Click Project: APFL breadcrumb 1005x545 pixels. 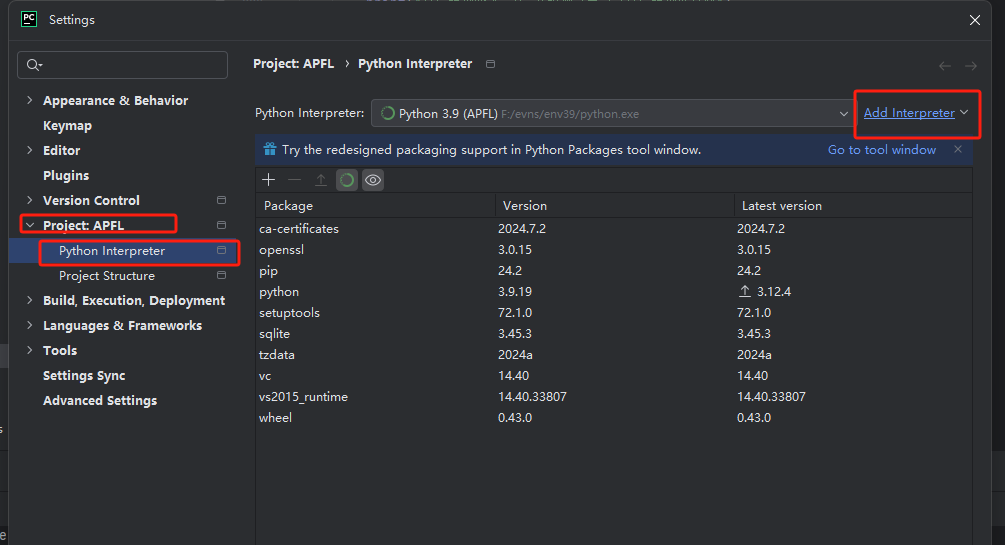[294, 63]
